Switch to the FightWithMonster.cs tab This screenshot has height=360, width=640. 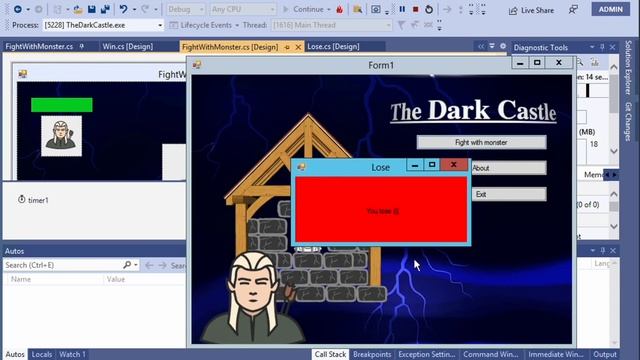(x=39, y=47)
